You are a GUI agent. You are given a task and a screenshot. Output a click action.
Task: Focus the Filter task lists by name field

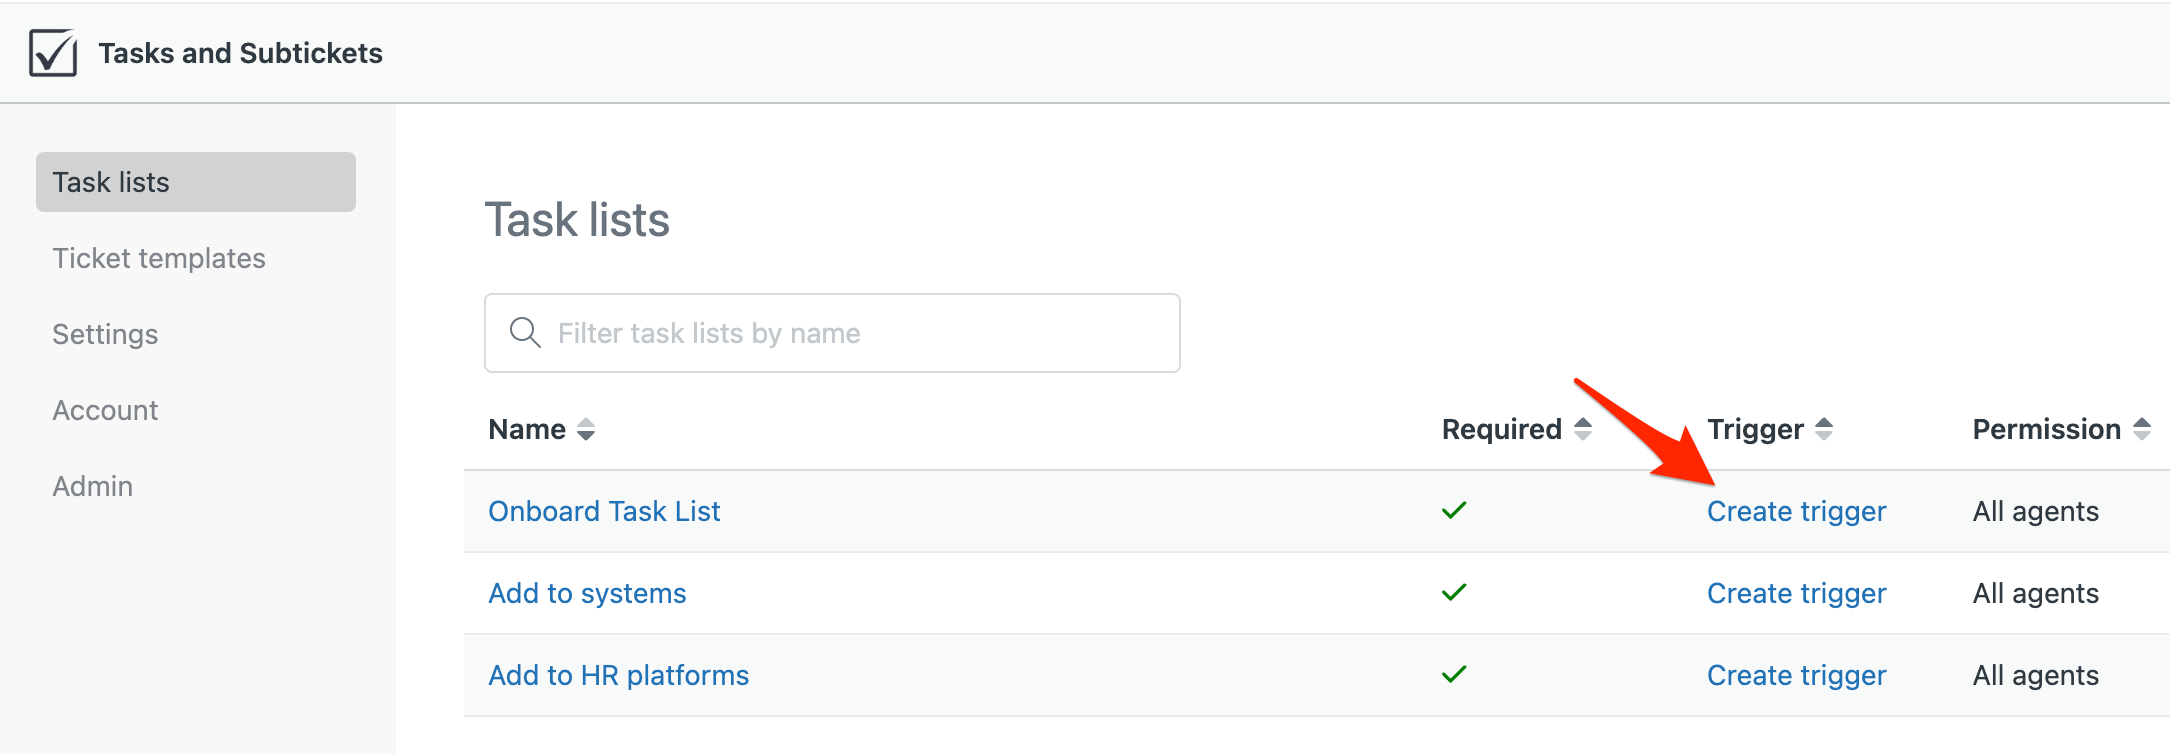click(832, 333)
